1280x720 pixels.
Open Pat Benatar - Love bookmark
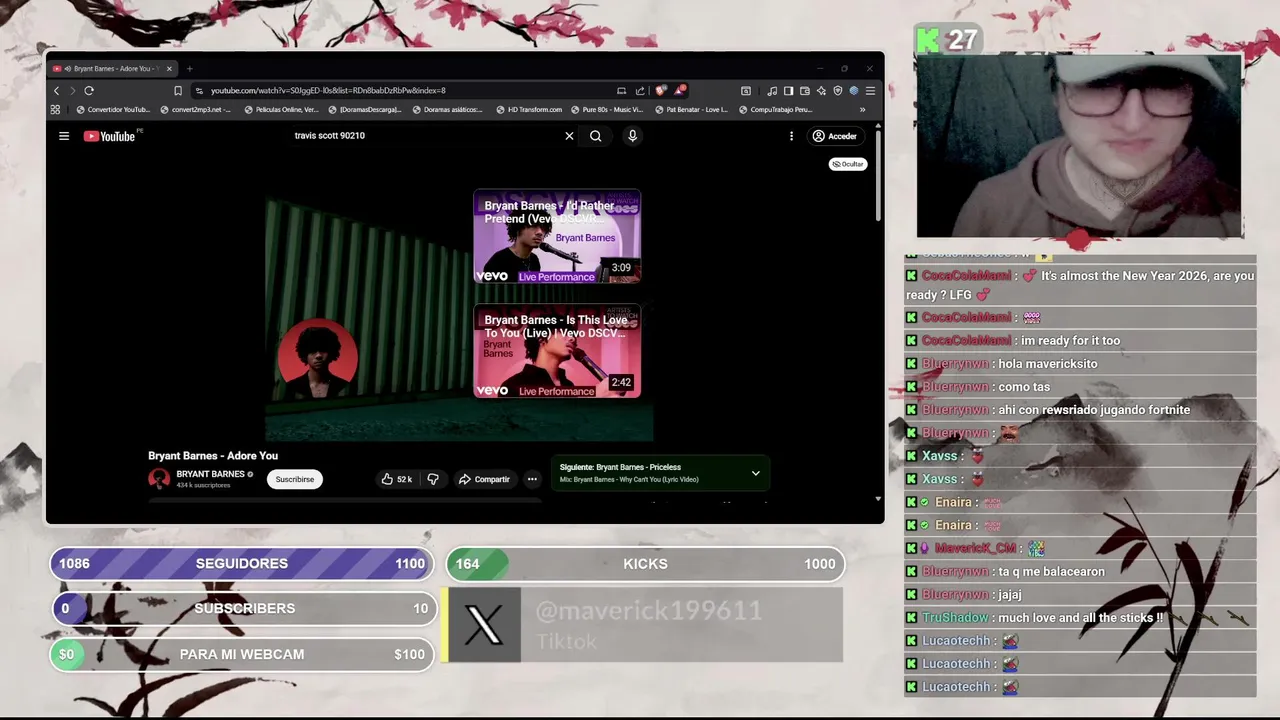tap(691, 110)
